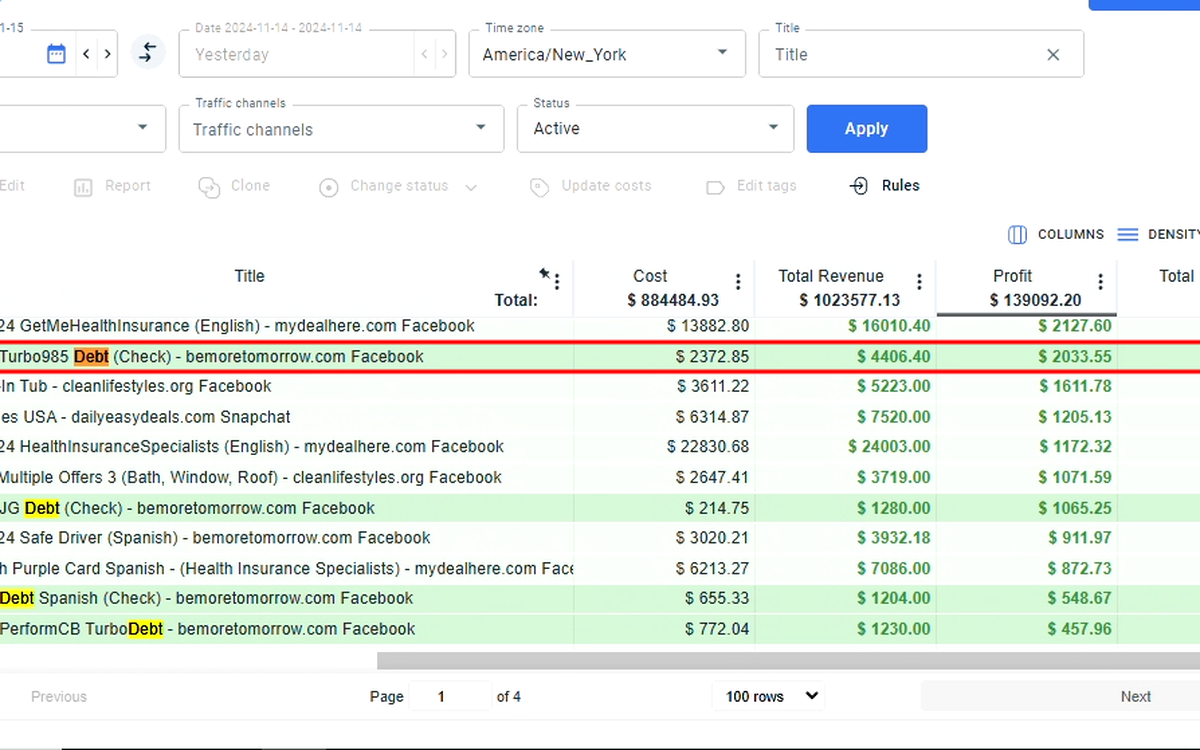Open Rules via its arrow icon
1200x750 pixels.
point(859,186)
